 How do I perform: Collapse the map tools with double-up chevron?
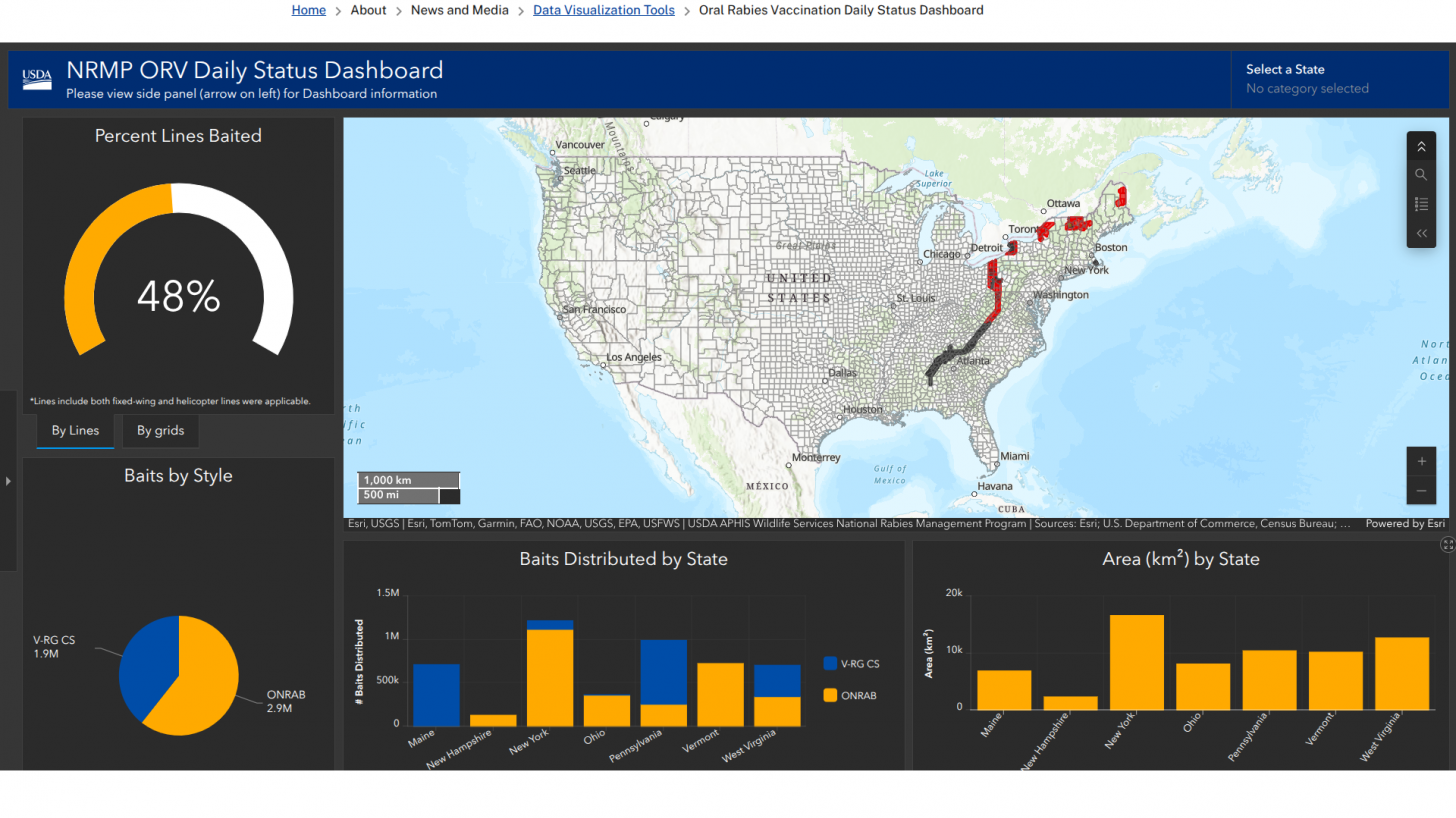(x=1421, y=147)
